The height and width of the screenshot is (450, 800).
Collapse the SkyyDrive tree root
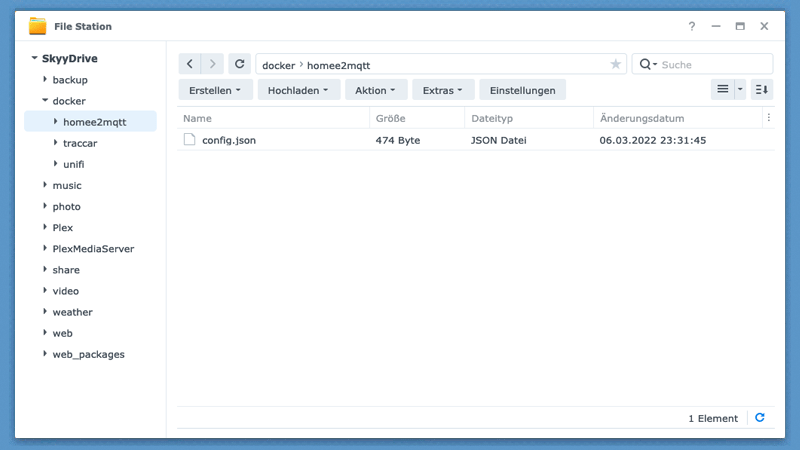(35, 59)
